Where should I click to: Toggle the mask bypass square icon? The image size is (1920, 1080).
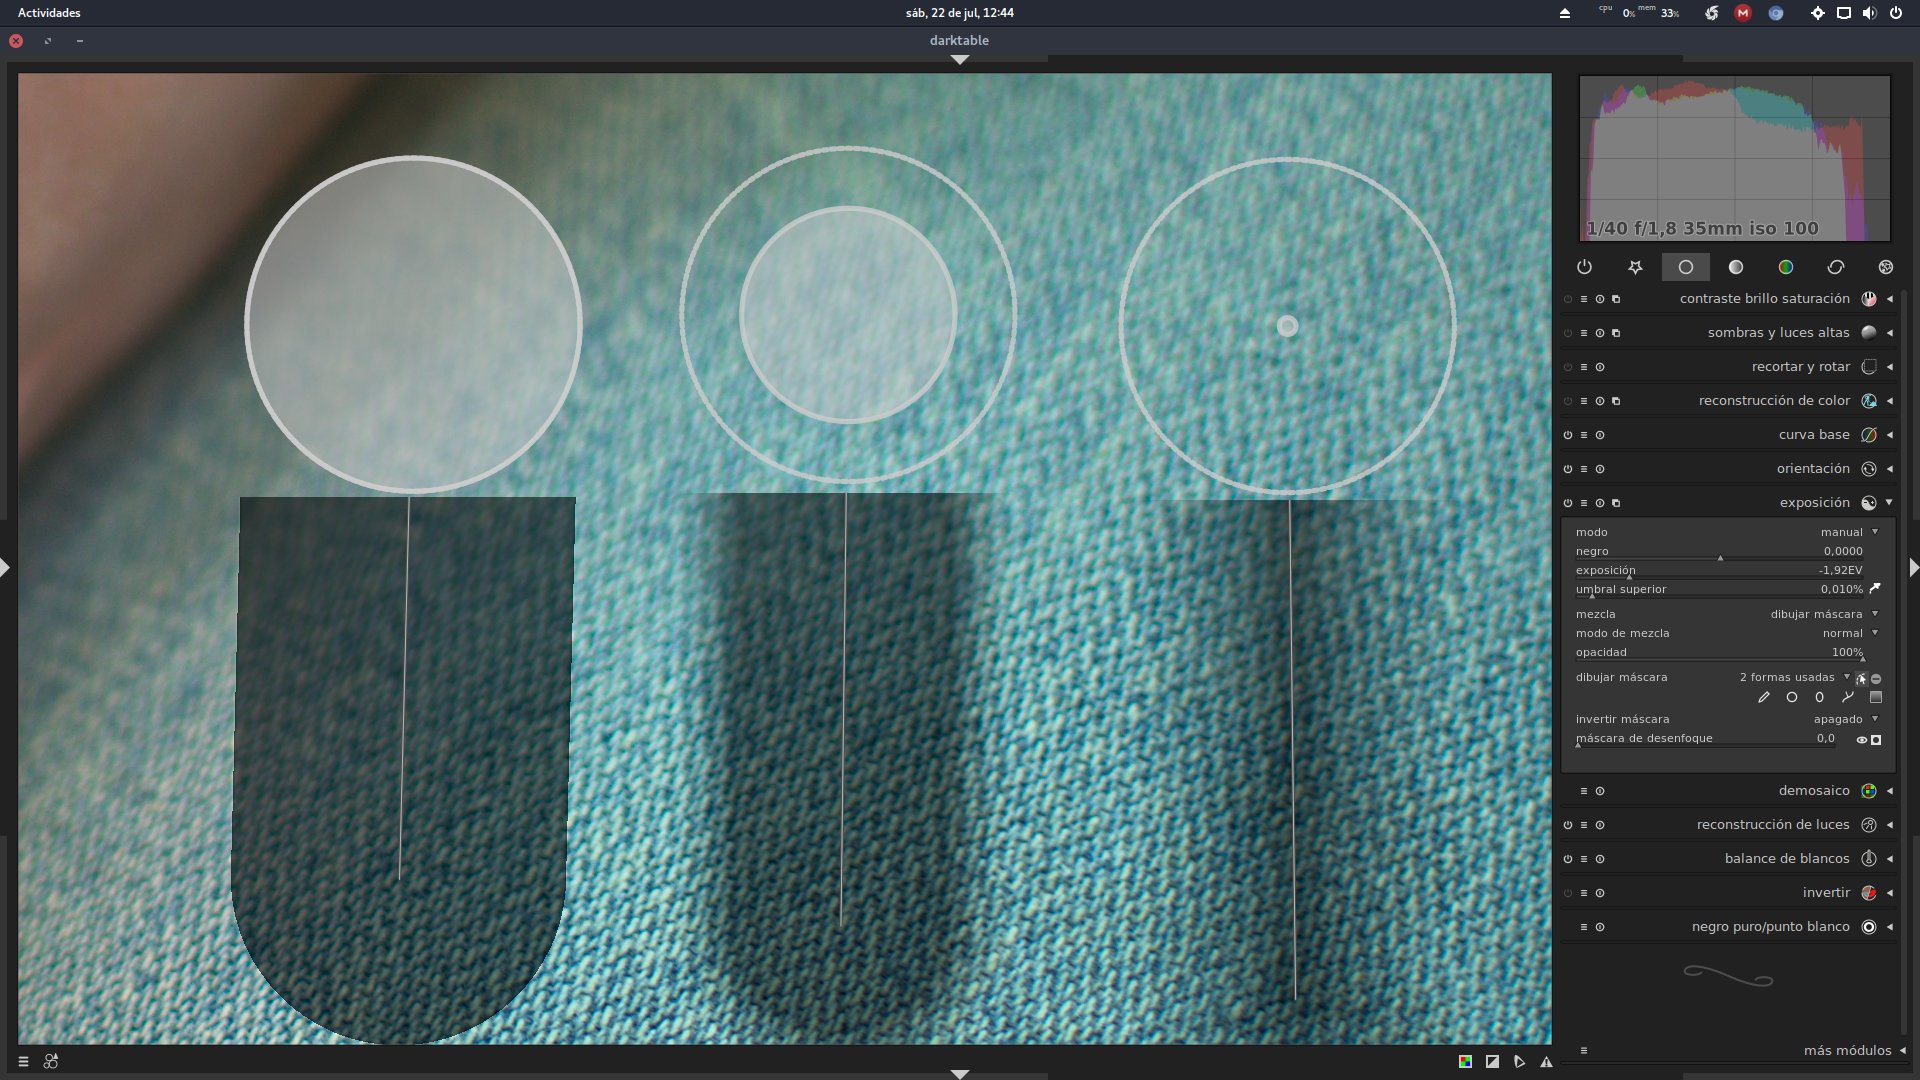pos(1876,740)
